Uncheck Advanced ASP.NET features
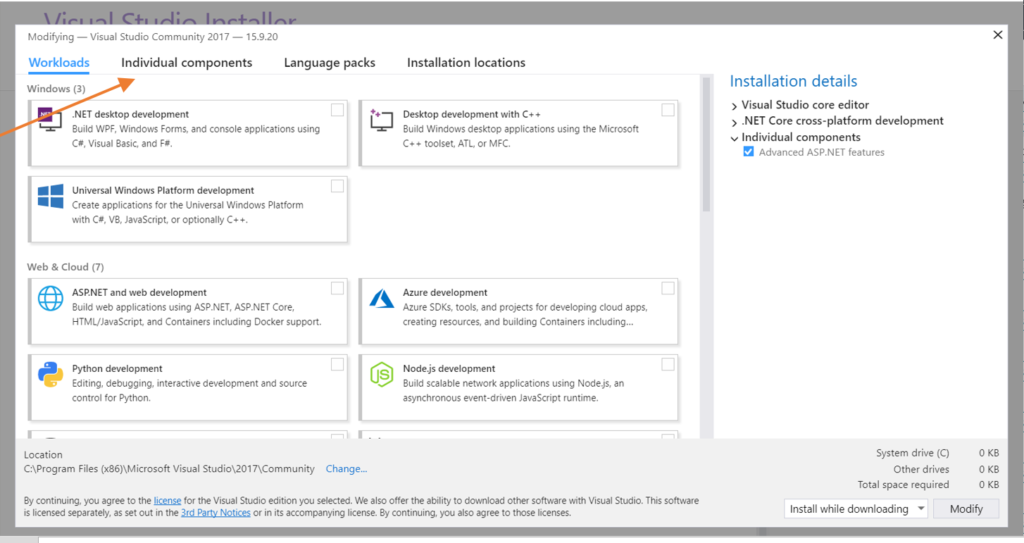This screenshot has height=543, width=1024. tap(748, 153)
